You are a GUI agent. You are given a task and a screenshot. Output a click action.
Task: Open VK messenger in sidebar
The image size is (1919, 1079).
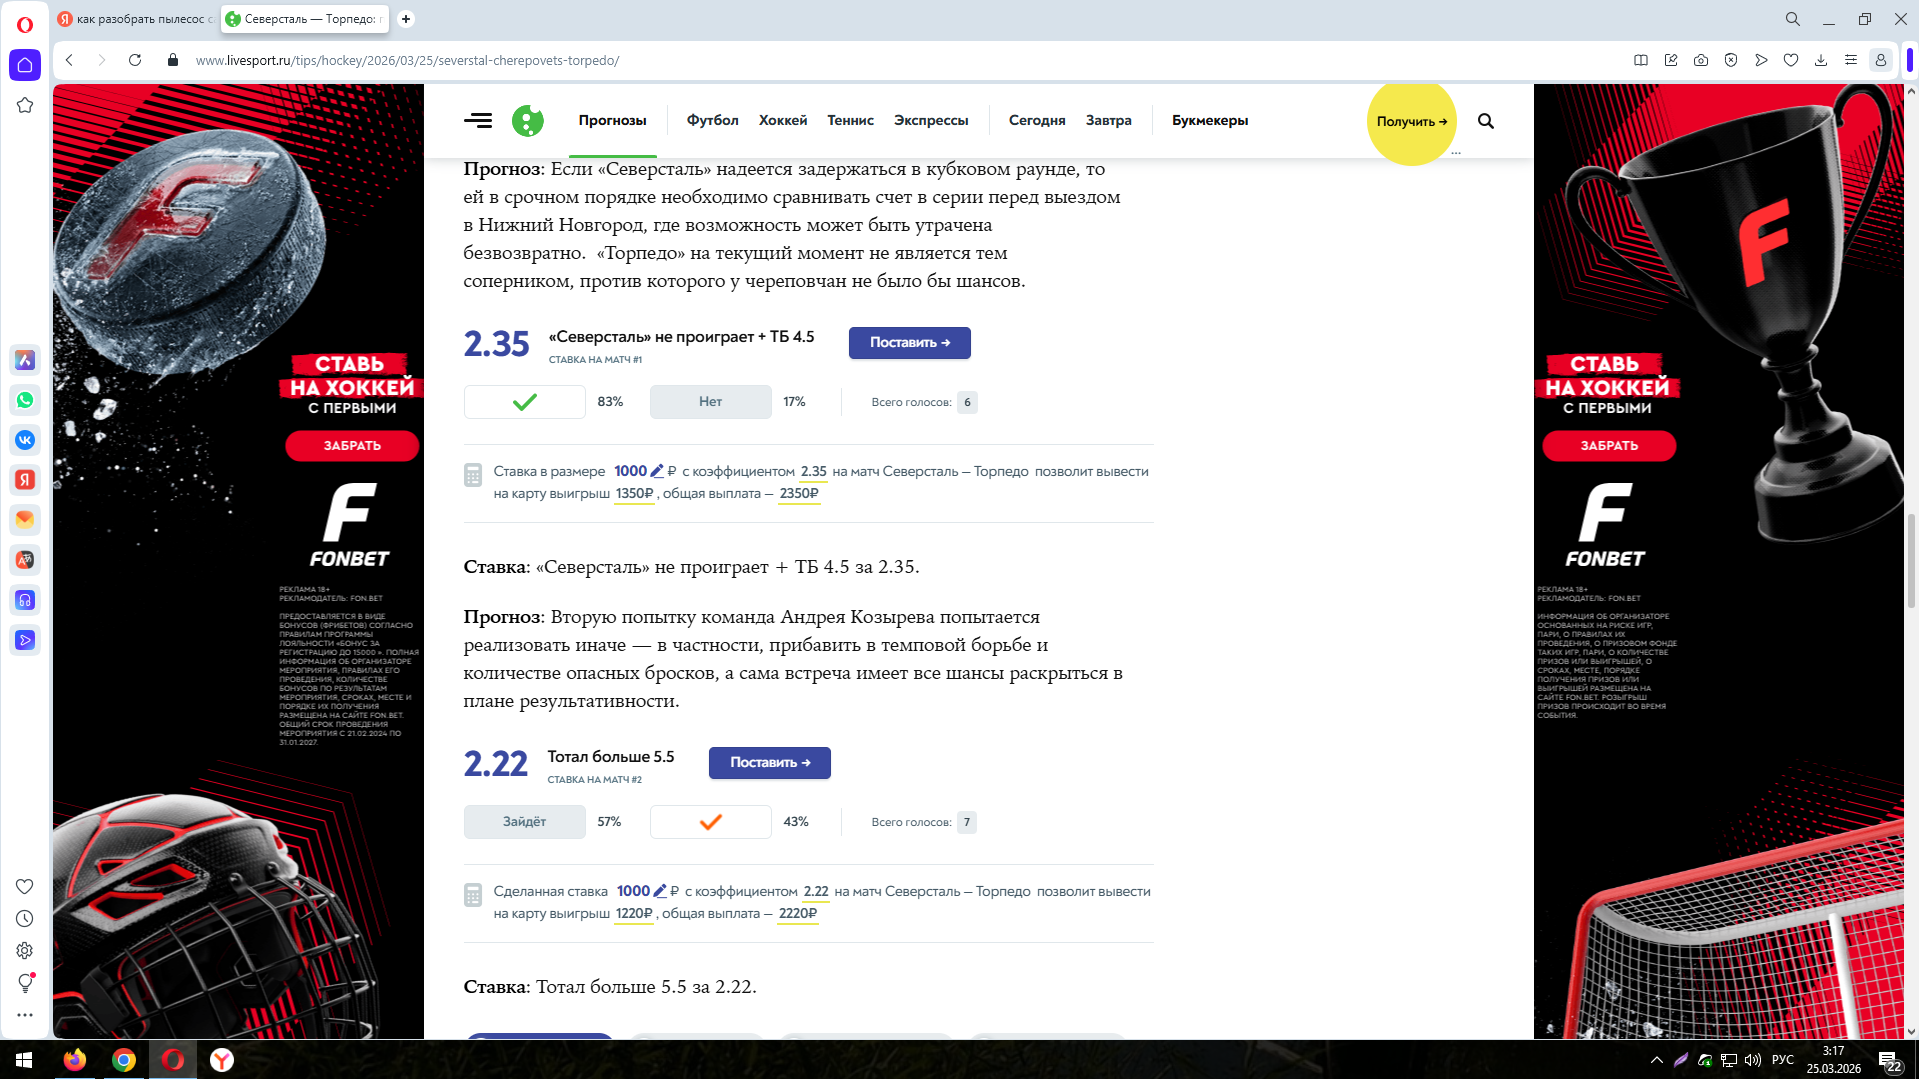pos(25,440)
